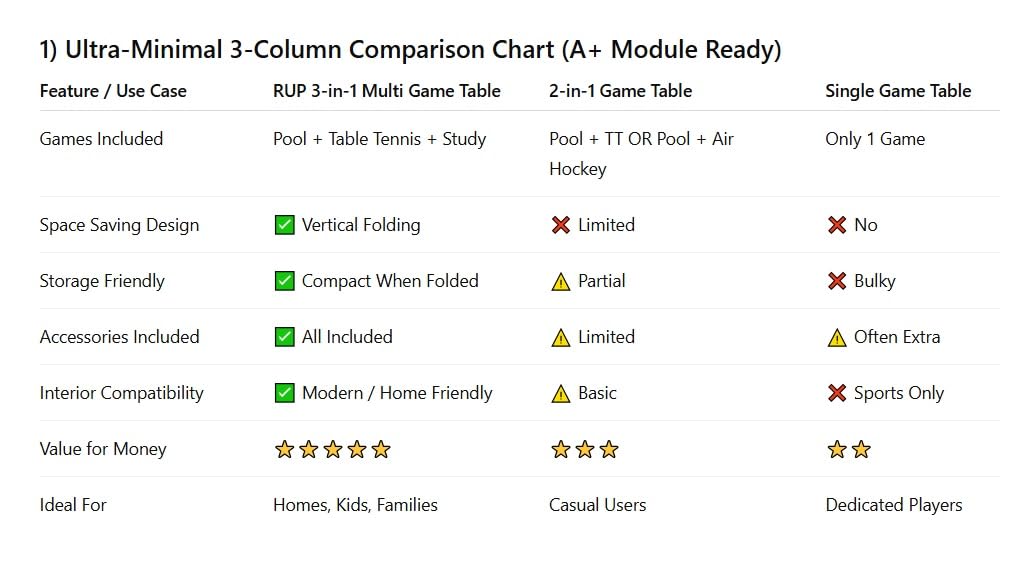Click the first star in the five-star rating
1012x577 pixels.
284,449
